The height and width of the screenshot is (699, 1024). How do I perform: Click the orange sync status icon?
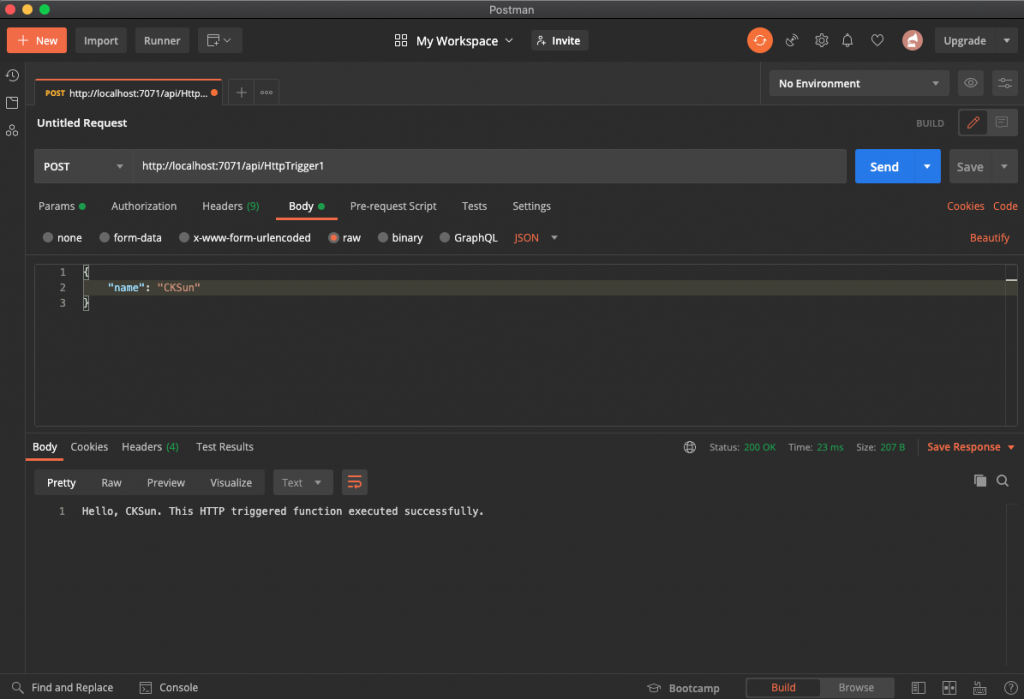point(760,41)
